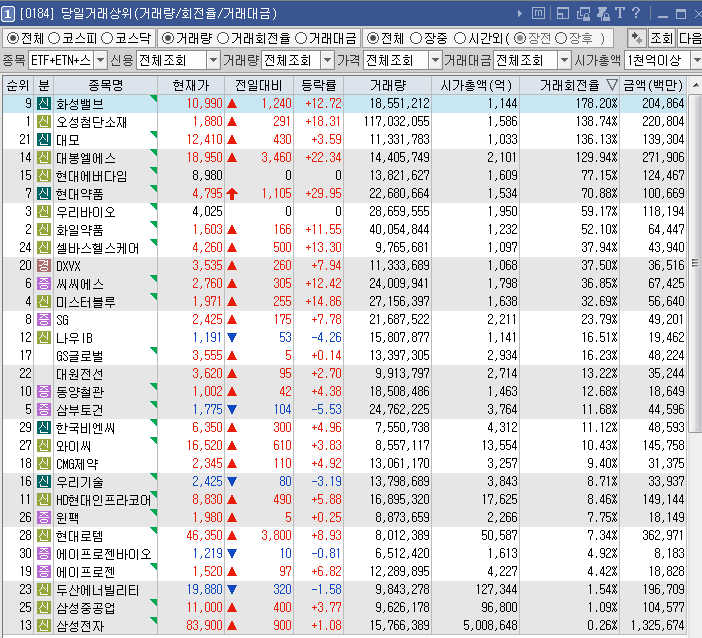Sort by the 전일대비 column header
Screen dimensions: 702x638
pyautogui.click(x=258, y=85)
